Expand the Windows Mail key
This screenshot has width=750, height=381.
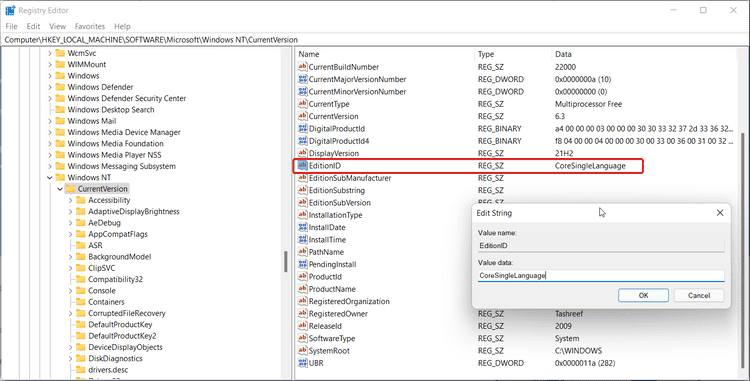click(x=50, y=121)
